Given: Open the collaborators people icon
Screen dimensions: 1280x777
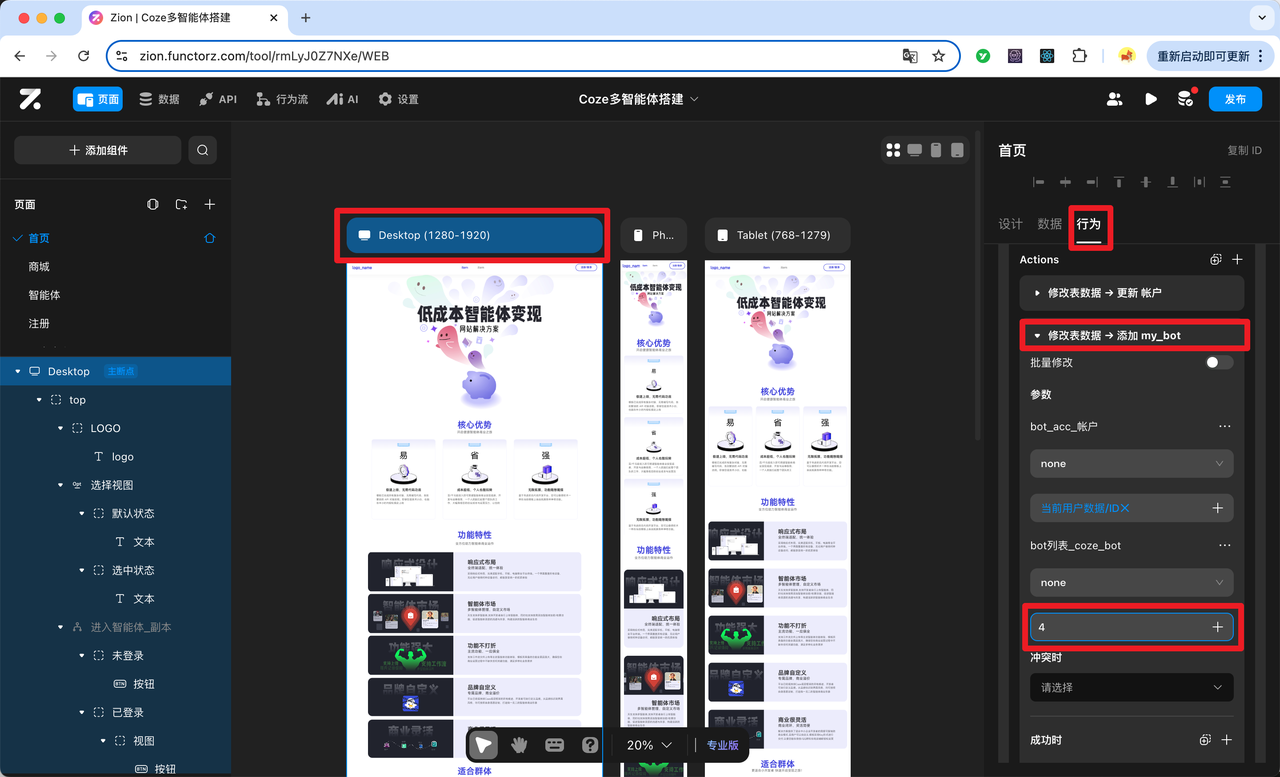Looking at the screenshot, I should tap(1114, 99).
